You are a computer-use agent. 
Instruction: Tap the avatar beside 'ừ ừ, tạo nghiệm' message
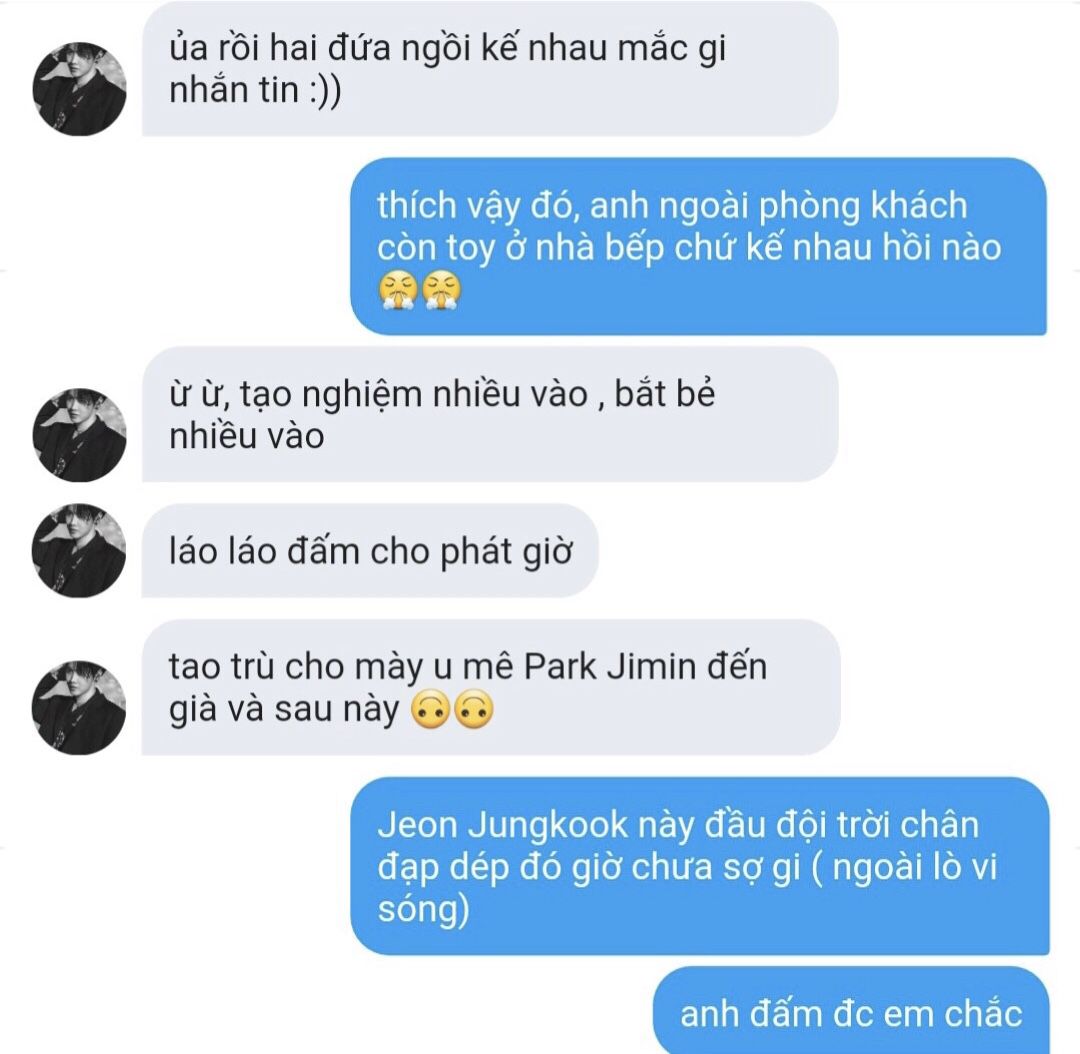click(79, 434)
